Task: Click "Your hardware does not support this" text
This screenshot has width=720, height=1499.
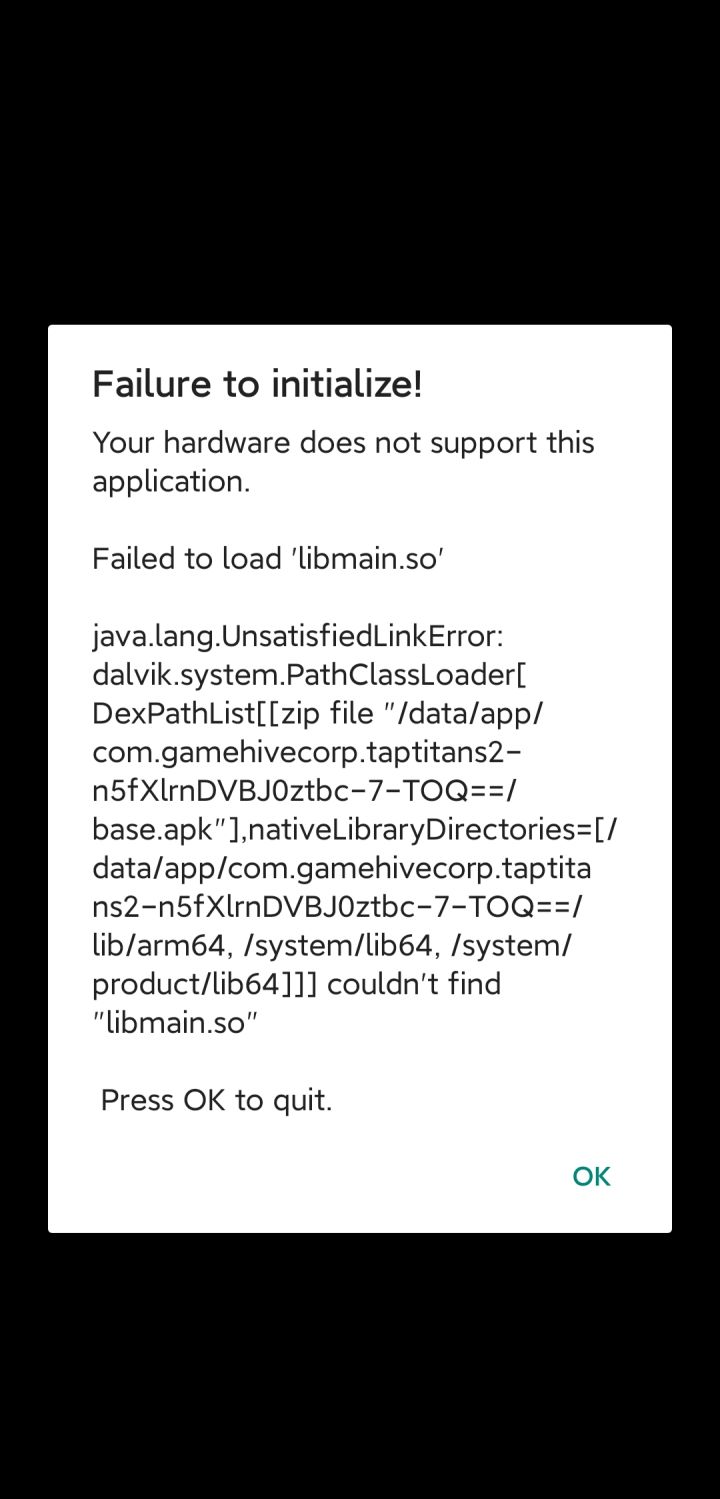Action: [343, 443]
